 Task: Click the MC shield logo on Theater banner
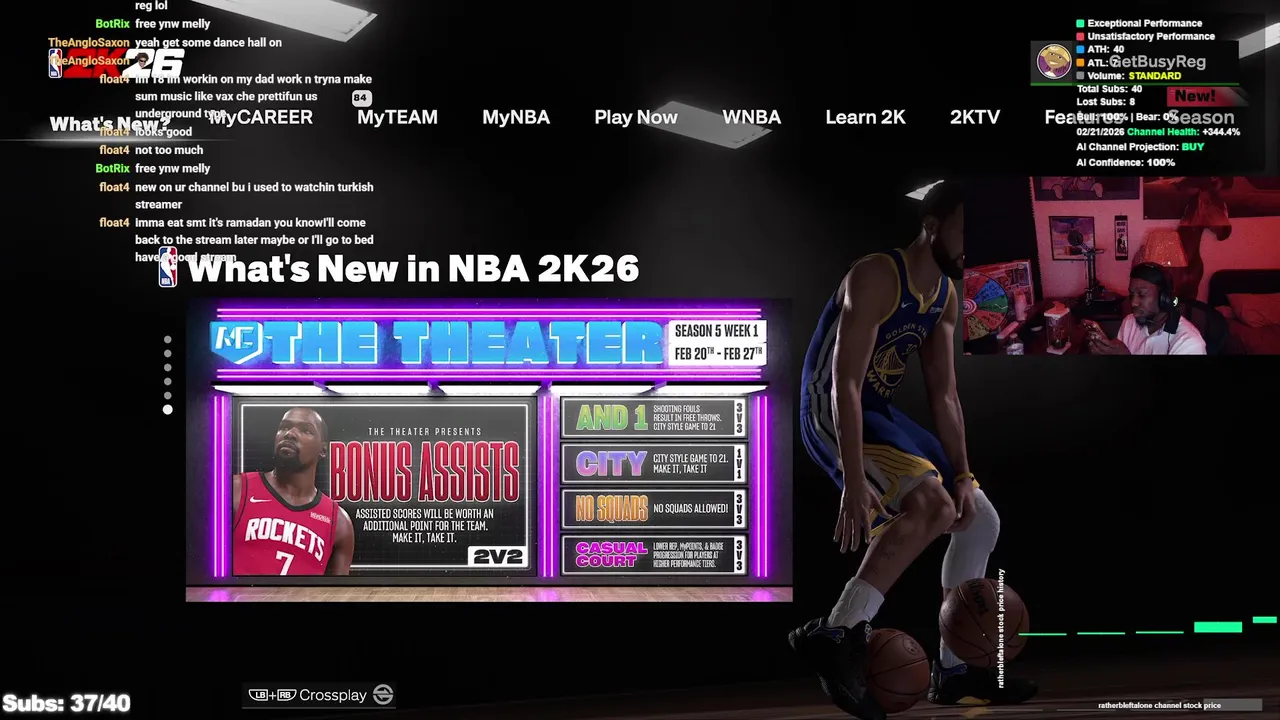click(x=236, y=340)
